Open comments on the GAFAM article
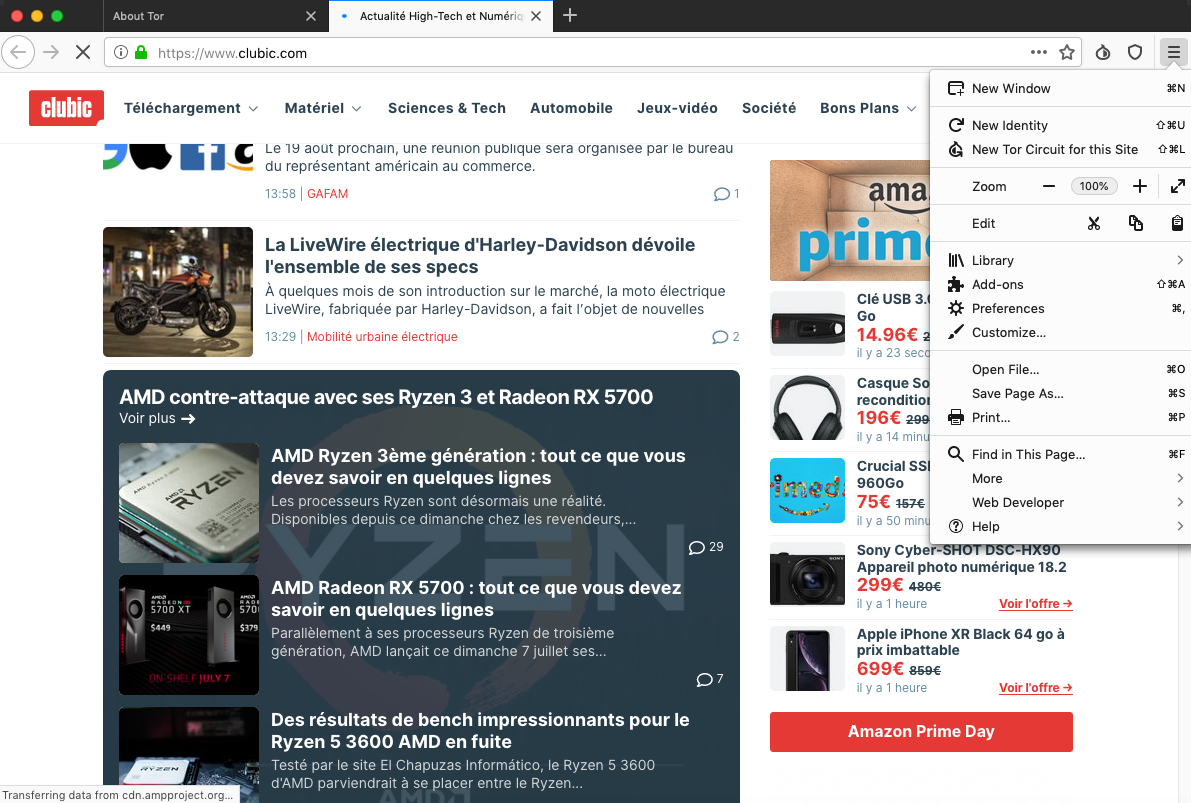The image size is (1191, 803). (726, 194)
